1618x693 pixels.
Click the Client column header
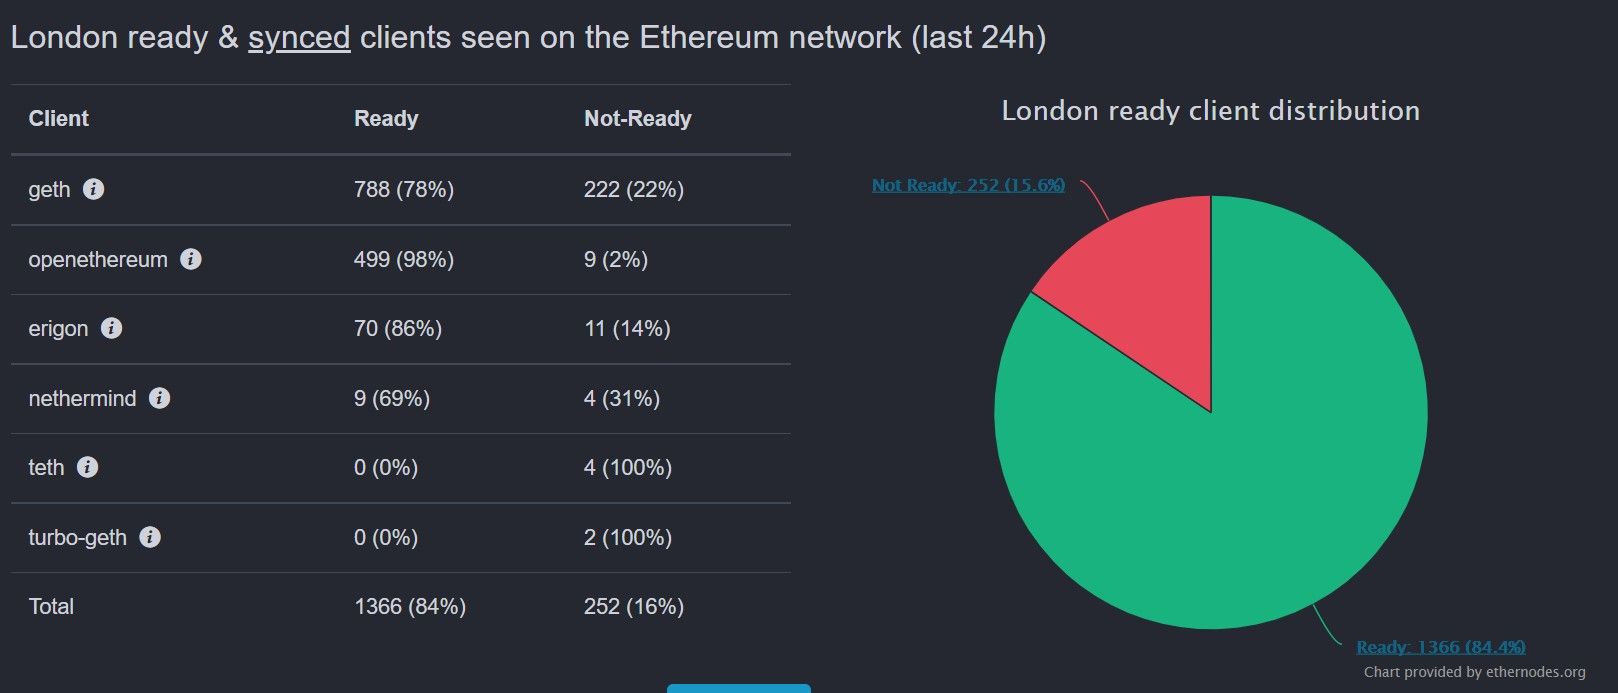pyautogui.click(x=58, y=119)
